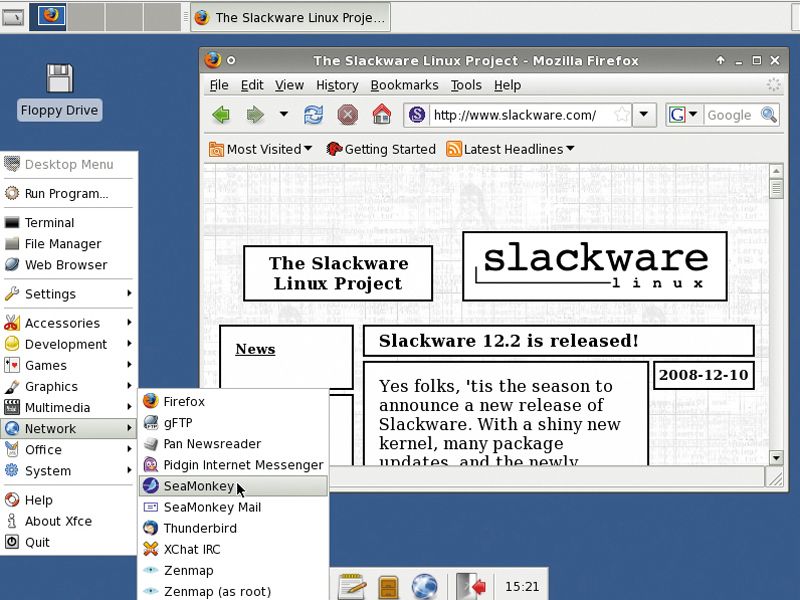Launch SeaMonkey from the Network submenu
This screenshot has width=800, height=600.
pos(197,486)
